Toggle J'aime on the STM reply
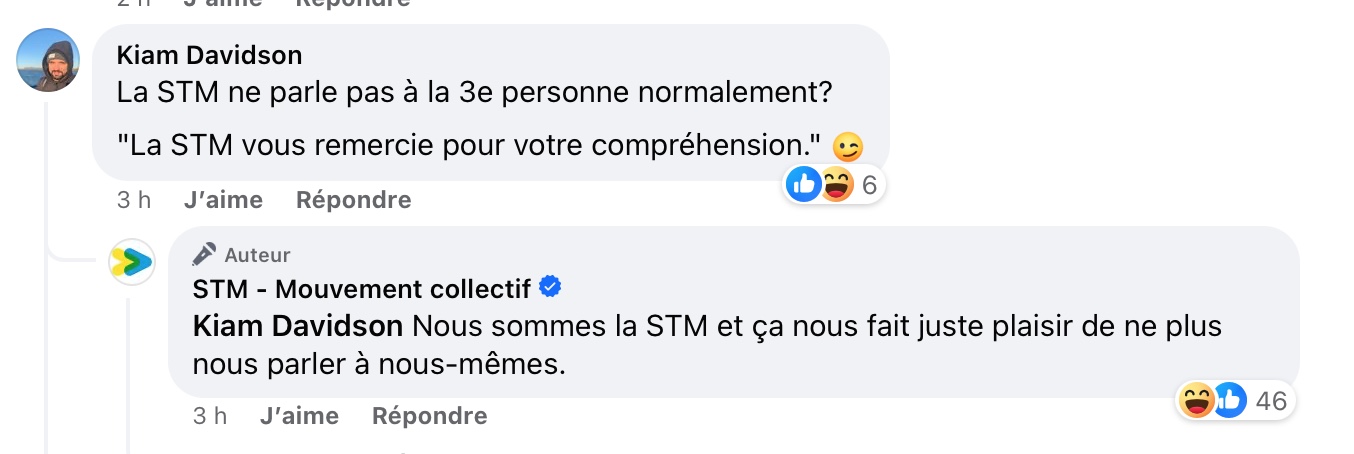The height and width of the screenshot is (454, 1354). pos(299,416)
